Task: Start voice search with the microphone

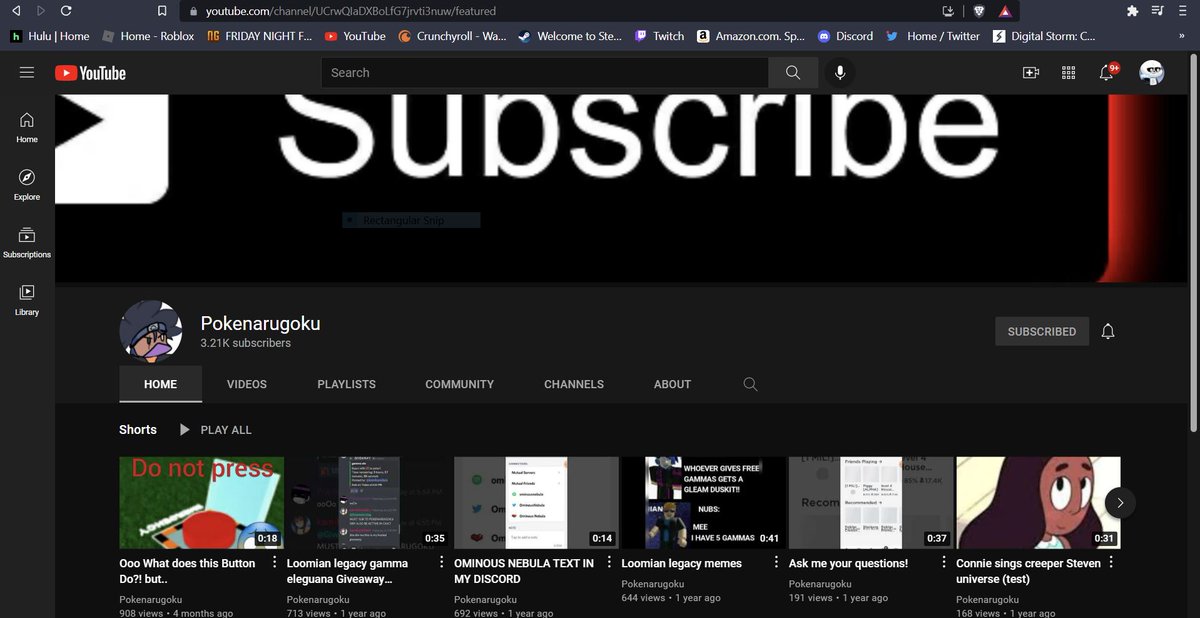Action: 840,72
